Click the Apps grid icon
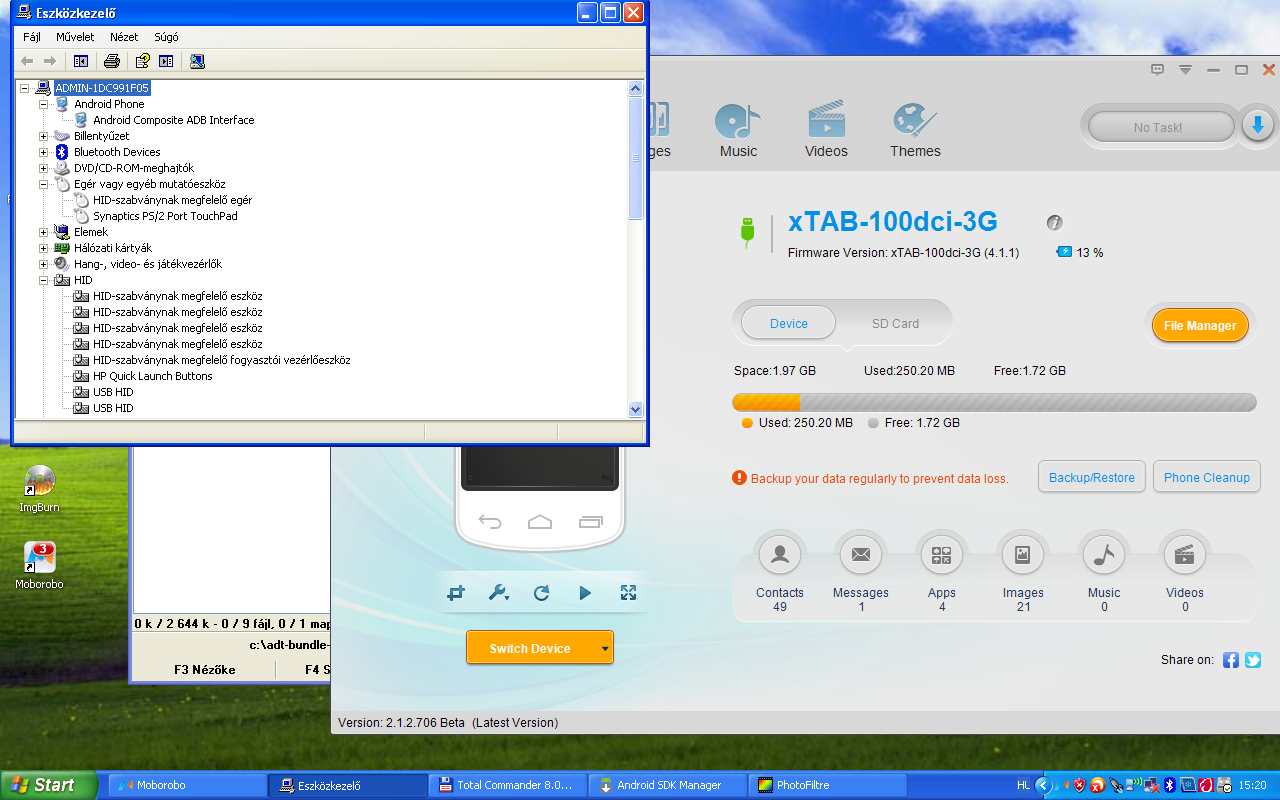The width and height of the screenshot is (1280, 800). (x=941, y=555)
